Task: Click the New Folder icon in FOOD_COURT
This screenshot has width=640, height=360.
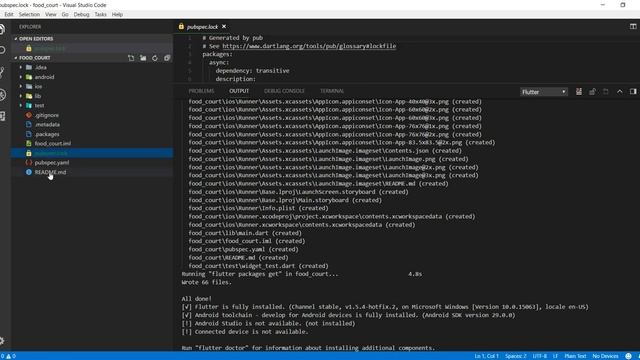Action: point(143,58)
